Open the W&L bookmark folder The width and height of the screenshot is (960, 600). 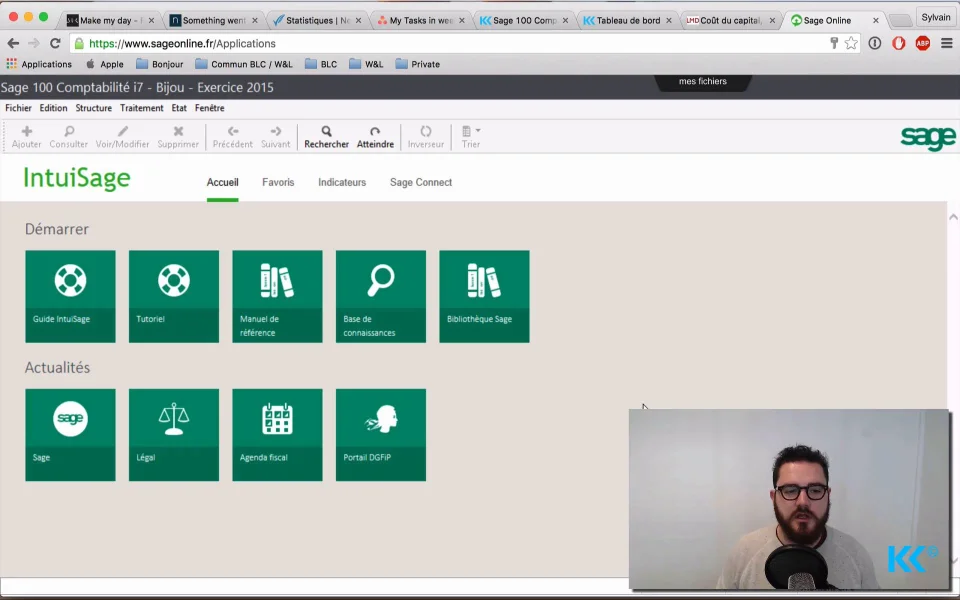point(366,64)
